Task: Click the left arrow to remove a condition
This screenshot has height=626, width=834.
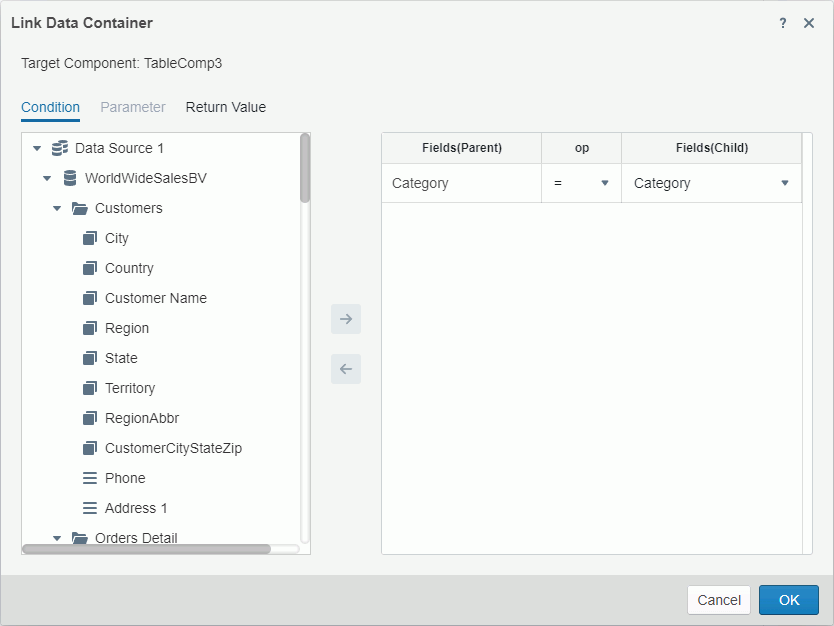Action: click(x=345, y=369)
